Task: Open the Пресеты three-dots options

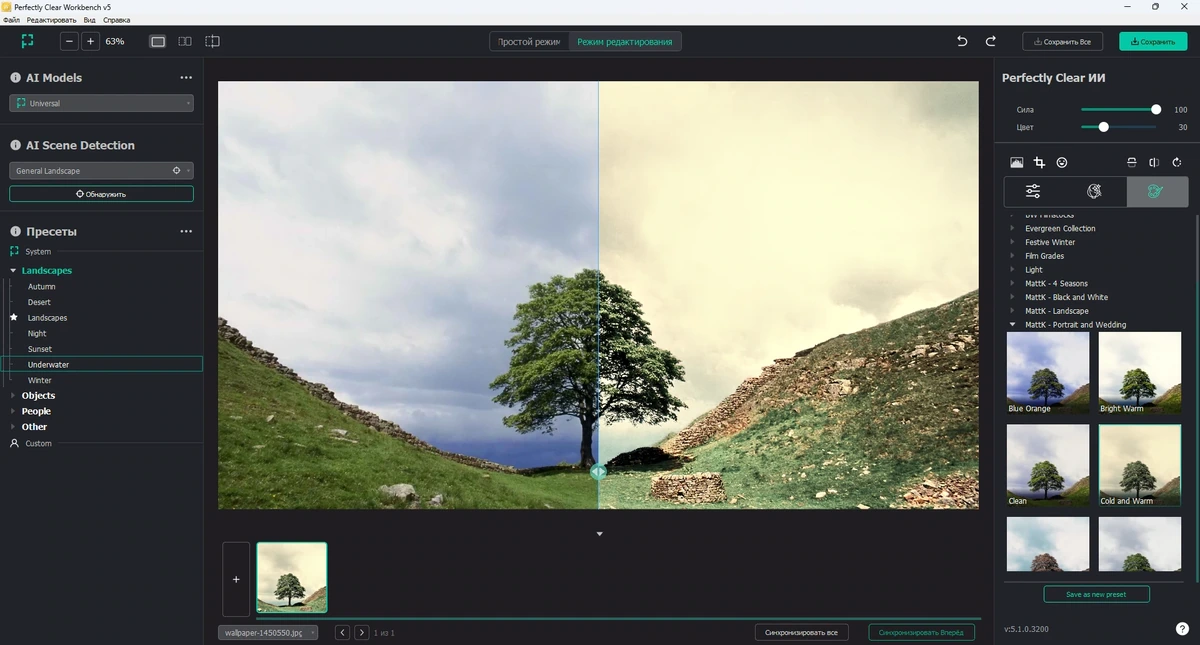Action: pyautogui.click(x=186, y=231)
